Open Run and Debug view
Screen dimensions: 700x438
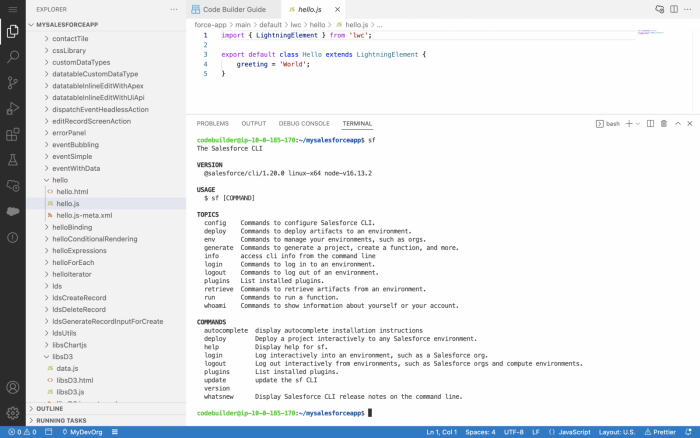[x=13, y=108]
